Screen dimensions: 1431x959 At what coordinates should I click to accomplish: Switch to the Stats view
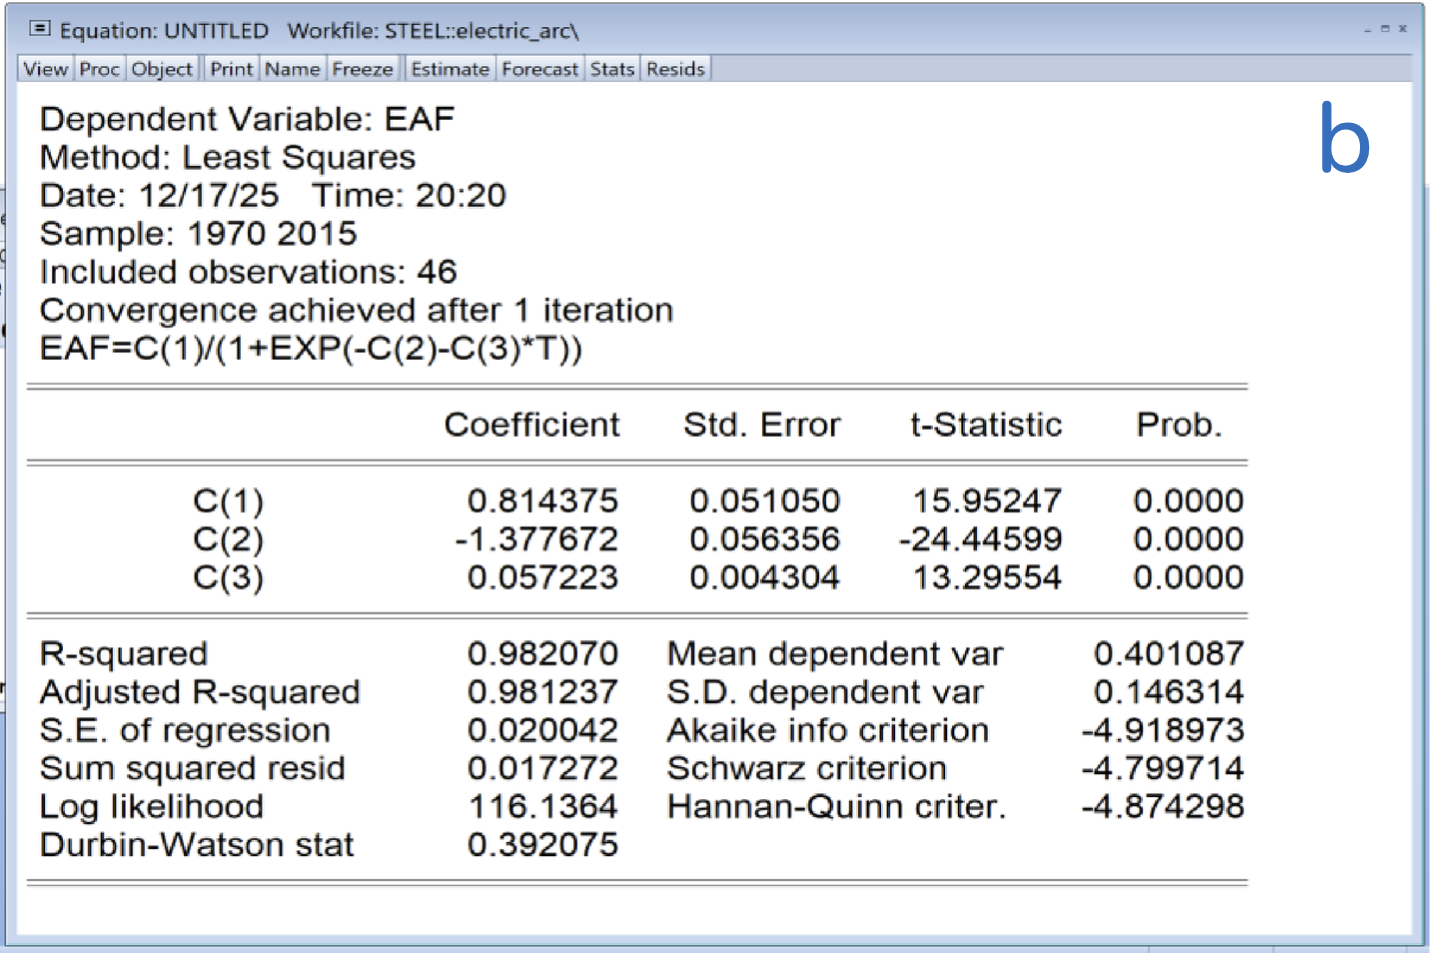pos(611,69)
